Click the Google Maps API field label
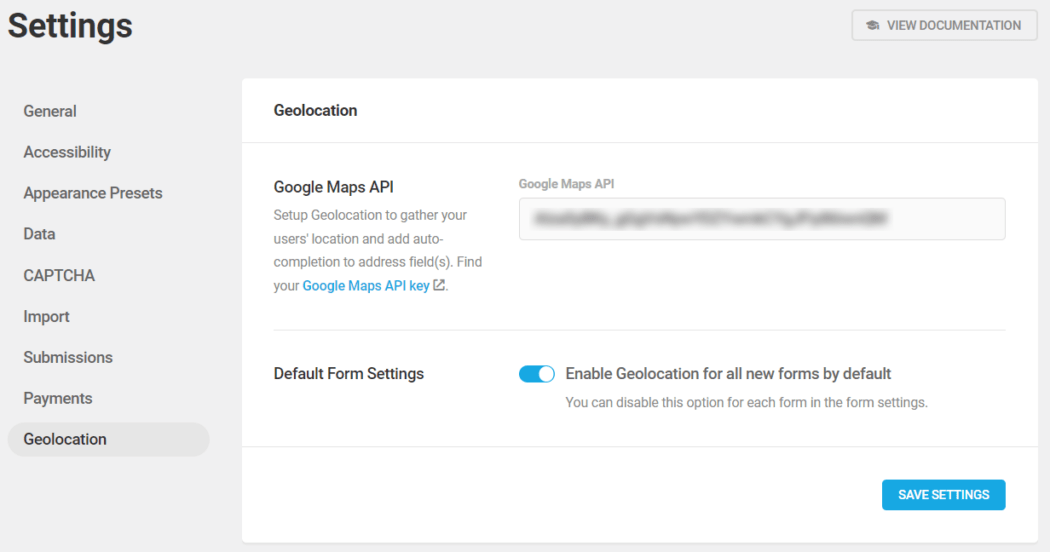The height and width of the screenshot is (552, 1050). (567, 184)
